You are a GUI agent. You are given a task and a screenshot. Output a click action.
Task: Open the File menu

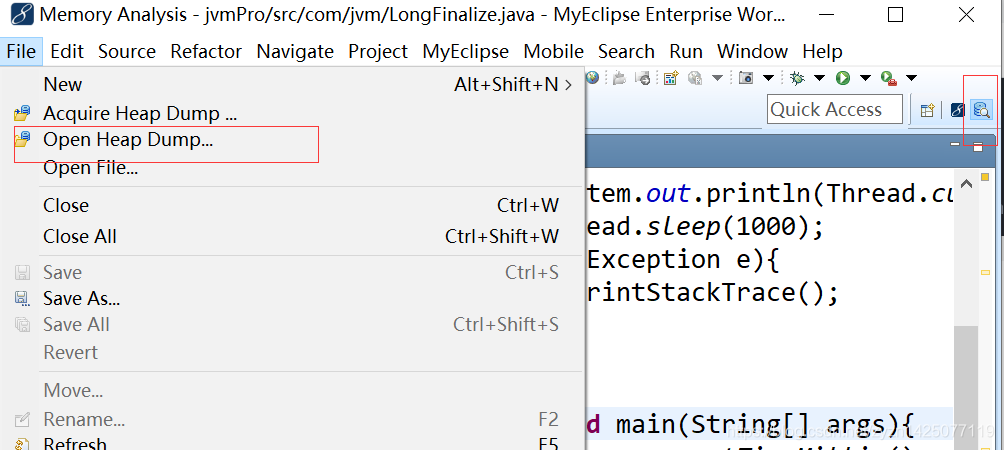21,51
